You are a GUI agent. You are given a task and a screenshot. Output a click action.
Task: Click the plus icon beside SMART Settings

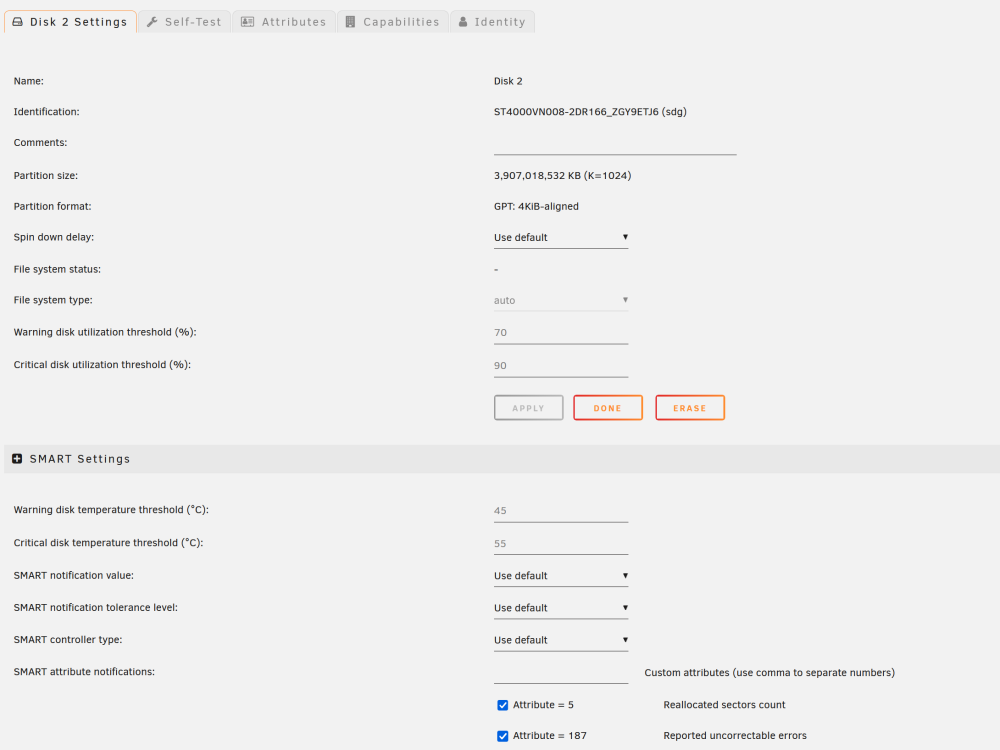tap(17, 459)
